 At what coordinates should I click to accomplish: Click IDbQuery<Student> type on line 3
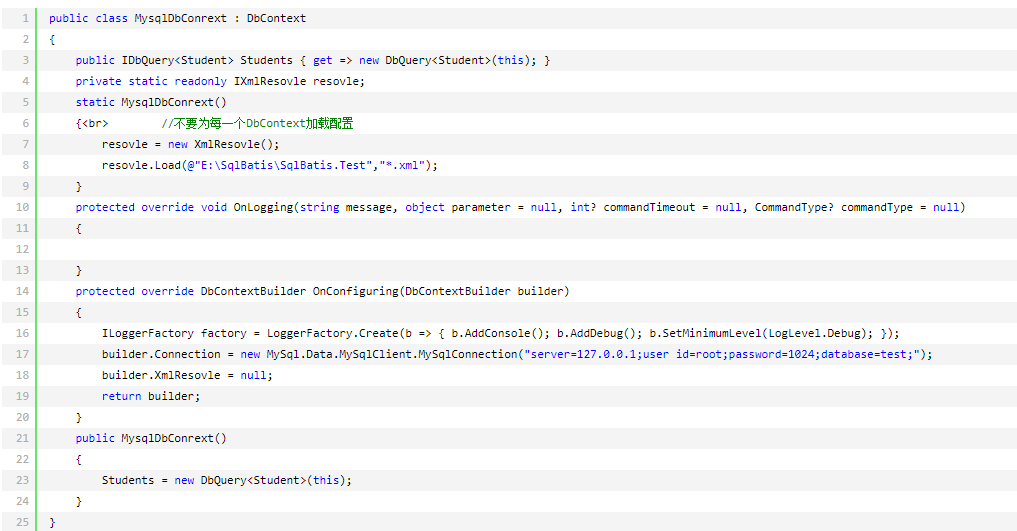tap(178, 60)
